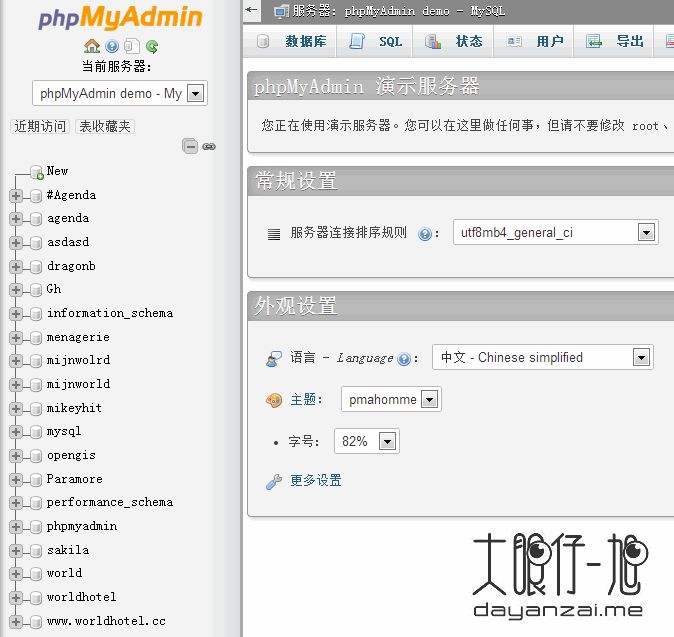Open the phpMyAdmin documentation help icon
The width and height of the screenshot is (674, 637).
pos(112,46)
